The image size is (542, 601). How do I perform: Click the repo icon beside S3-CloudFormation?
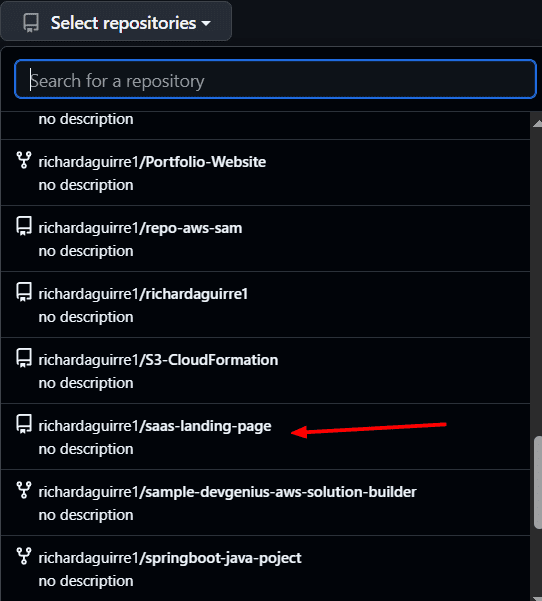[x=24, y=358]
